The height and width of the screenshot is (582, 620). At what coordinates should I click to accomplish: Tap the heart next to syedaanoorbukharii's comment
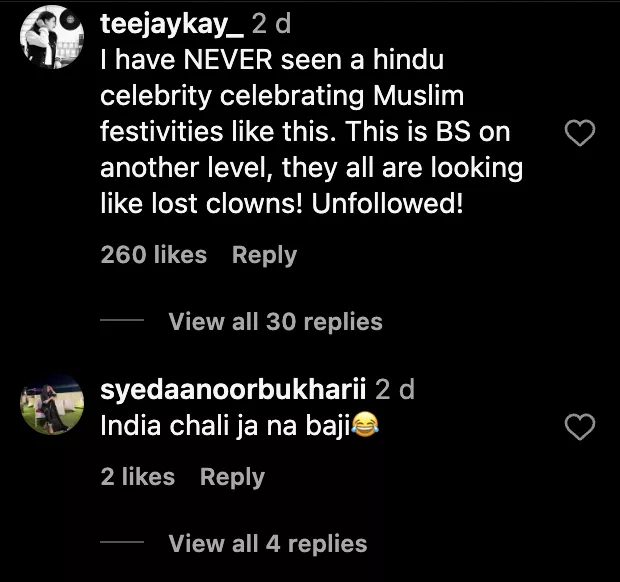[x=581, y=428]
